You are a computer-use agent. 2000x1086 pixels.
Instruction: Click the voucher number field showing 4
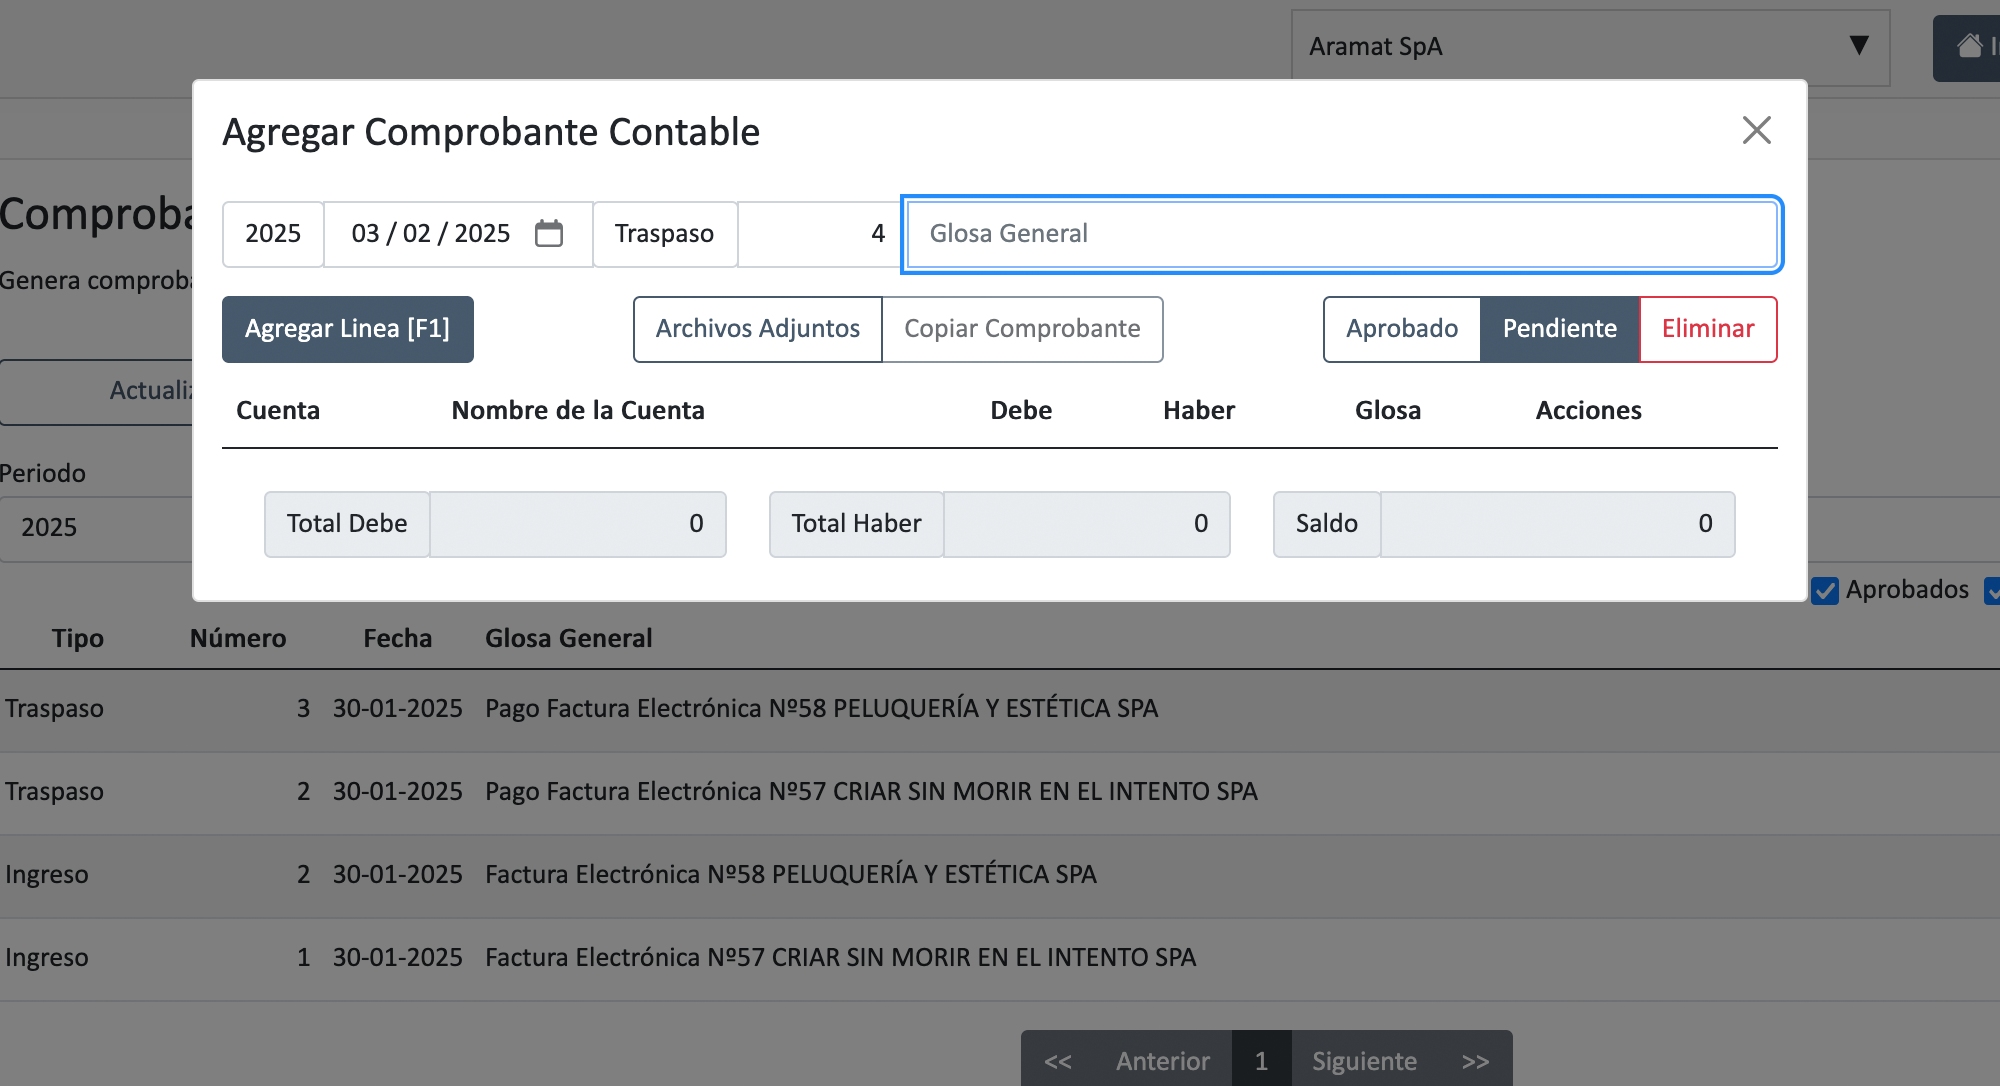[x=818, y=234]
